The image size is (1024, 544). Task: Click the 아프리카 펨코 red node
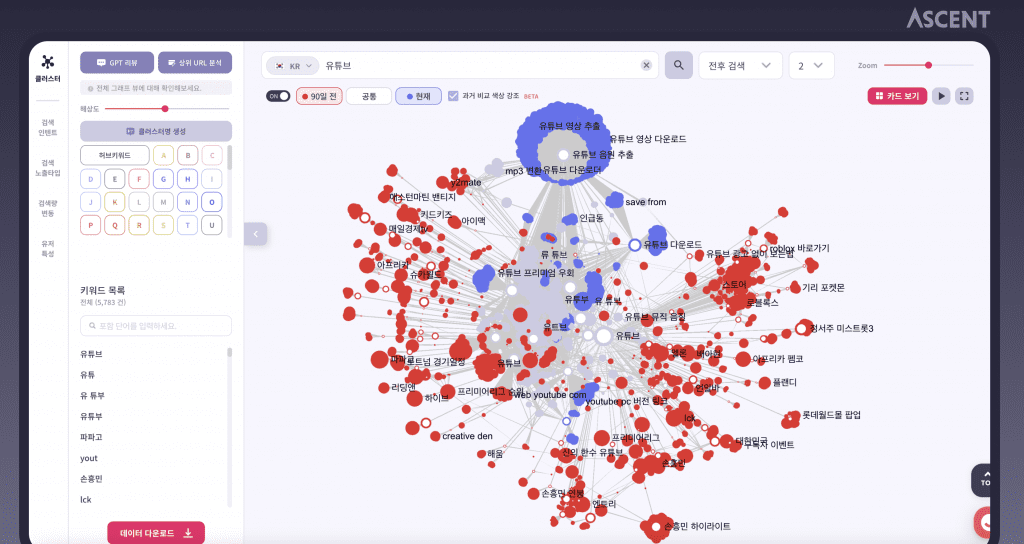743,359
